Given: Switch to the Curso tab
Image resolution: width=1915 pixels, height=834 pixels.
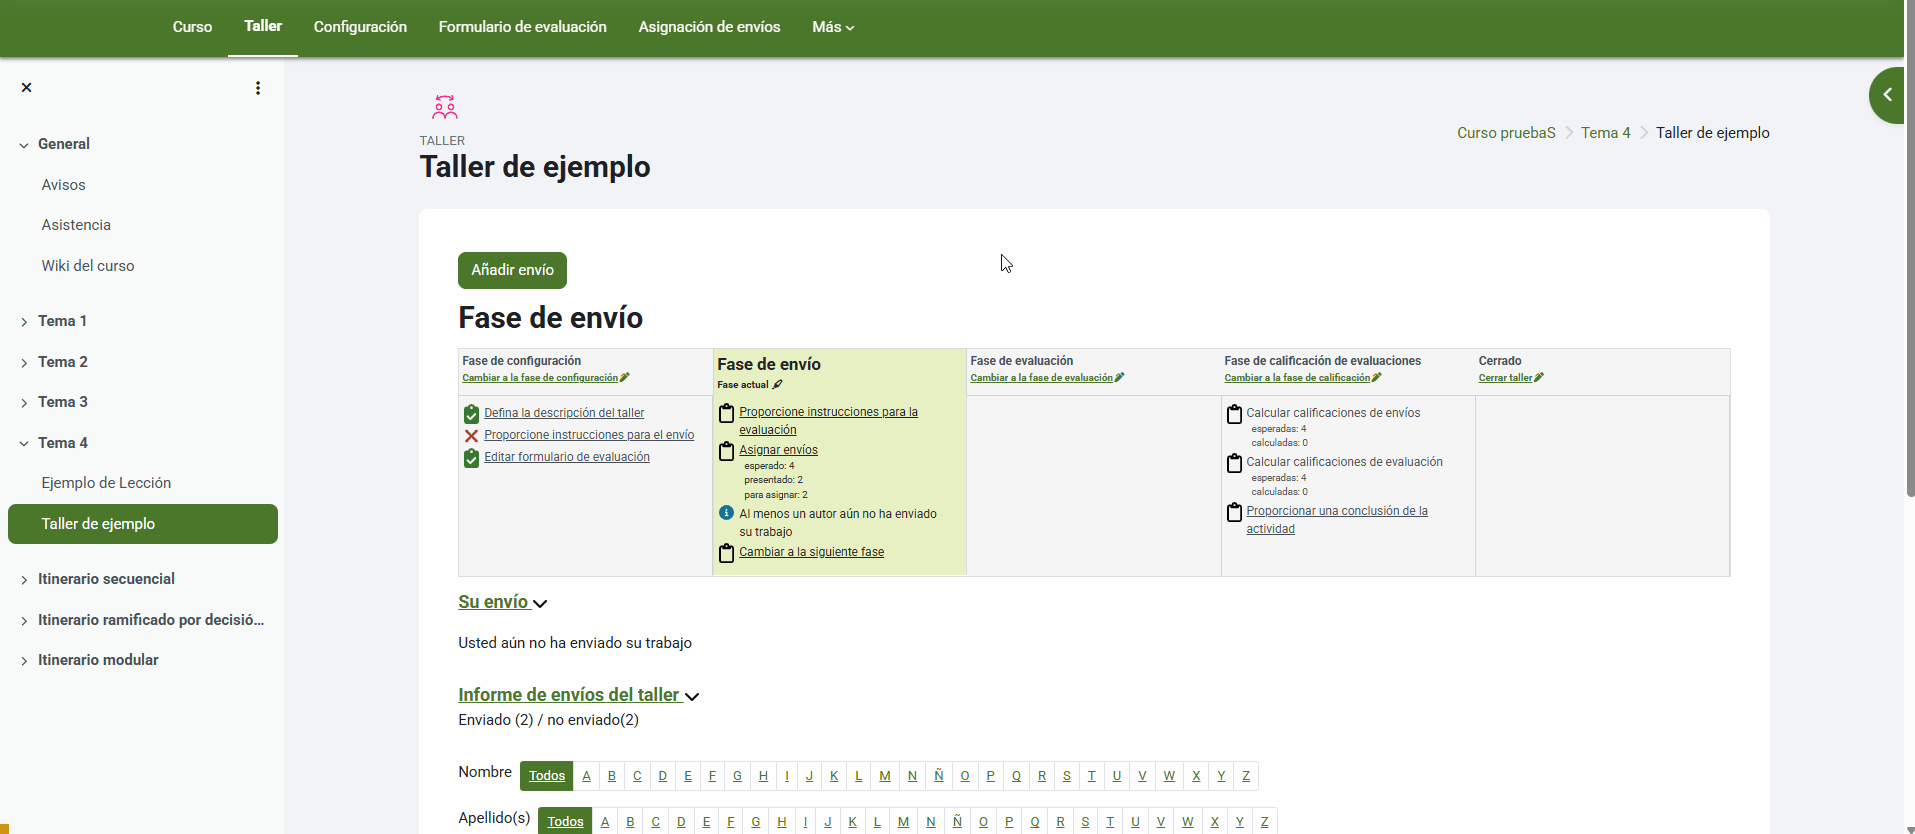Looking at the screenshot, I should point(192,27).
